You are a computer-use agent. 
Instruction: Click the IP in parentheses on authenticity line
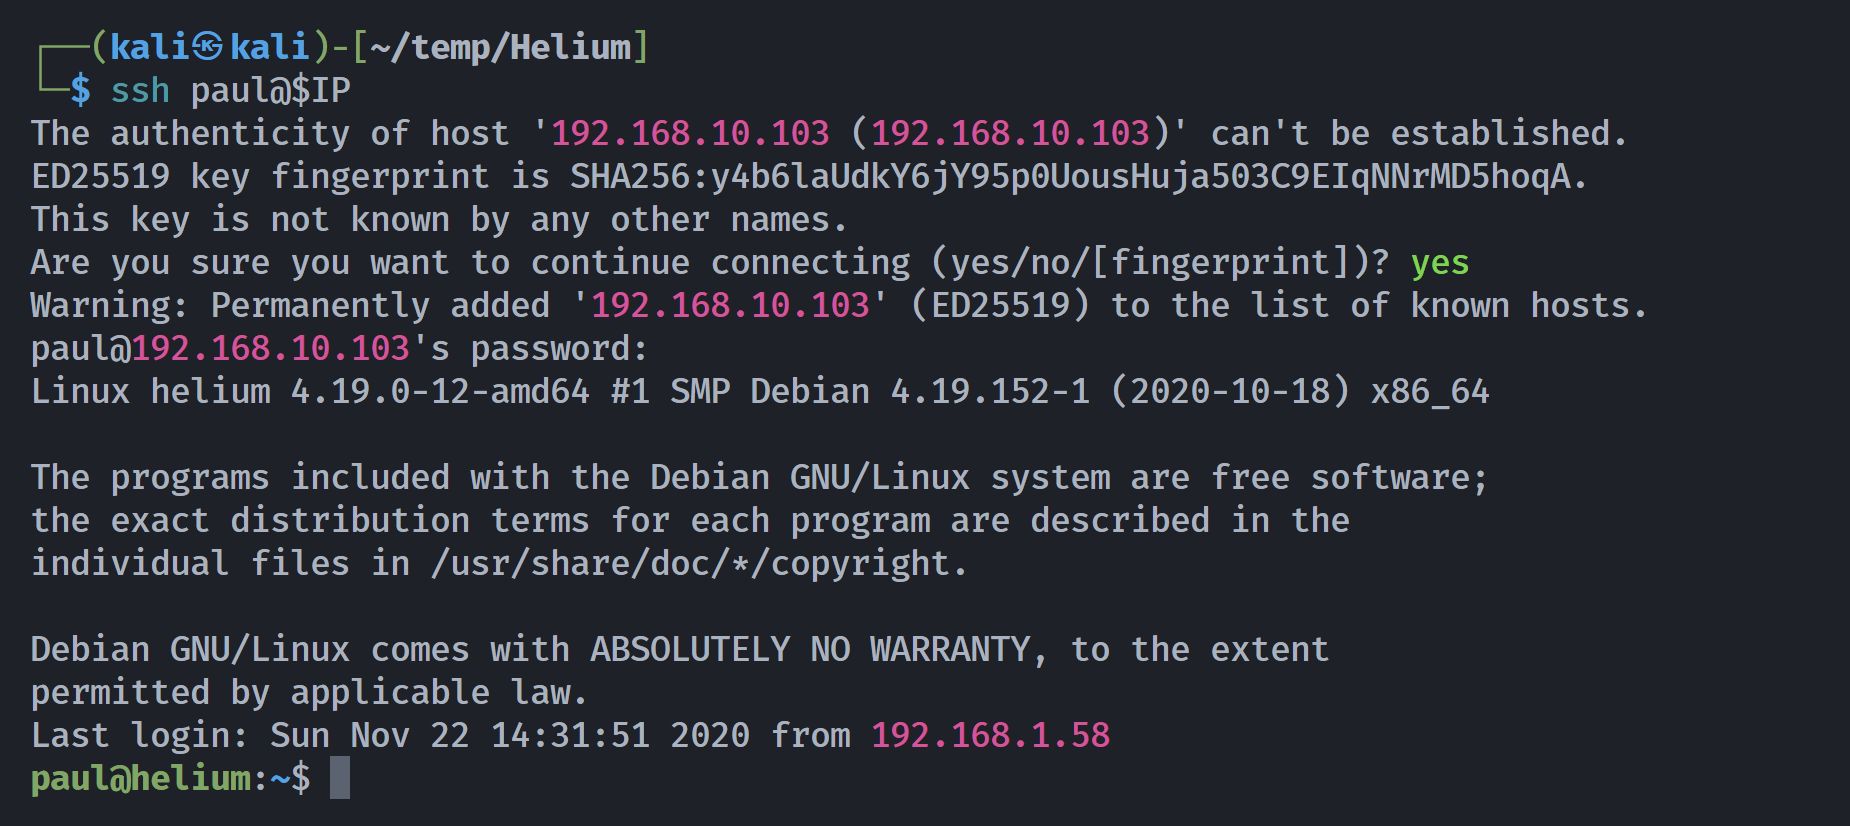[x=1010, y=134]
